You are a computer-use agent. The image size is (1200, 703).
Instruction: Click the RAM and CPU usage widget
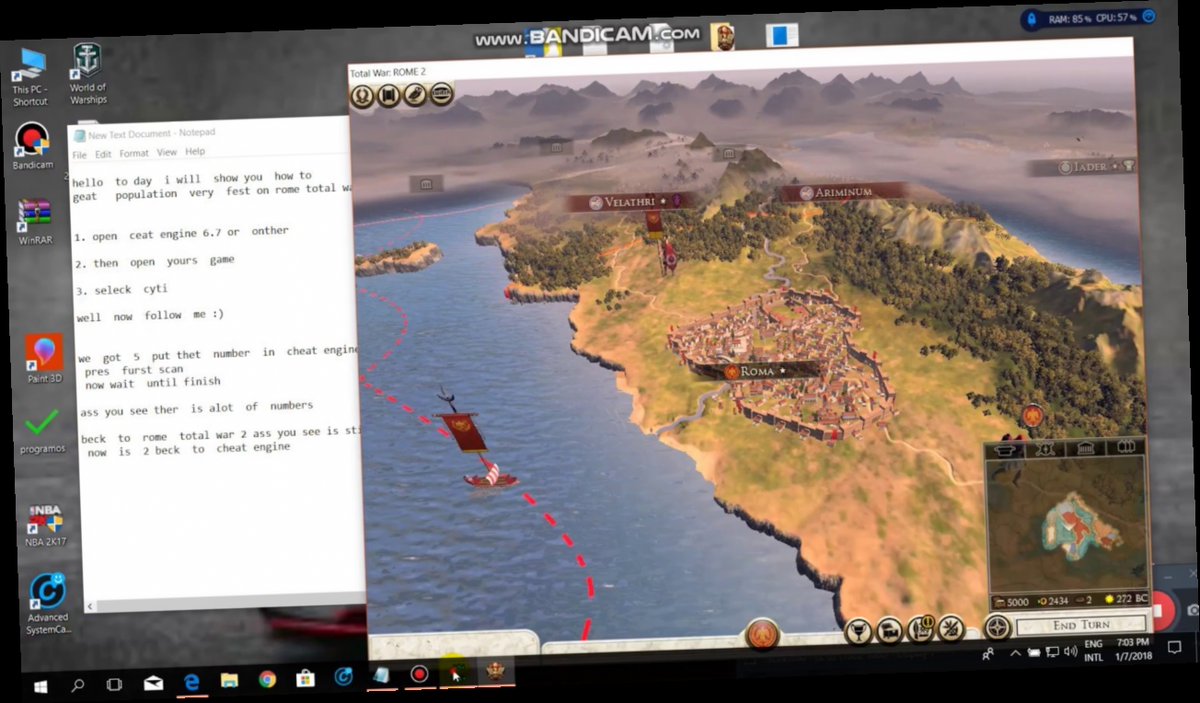point(1089,17)
